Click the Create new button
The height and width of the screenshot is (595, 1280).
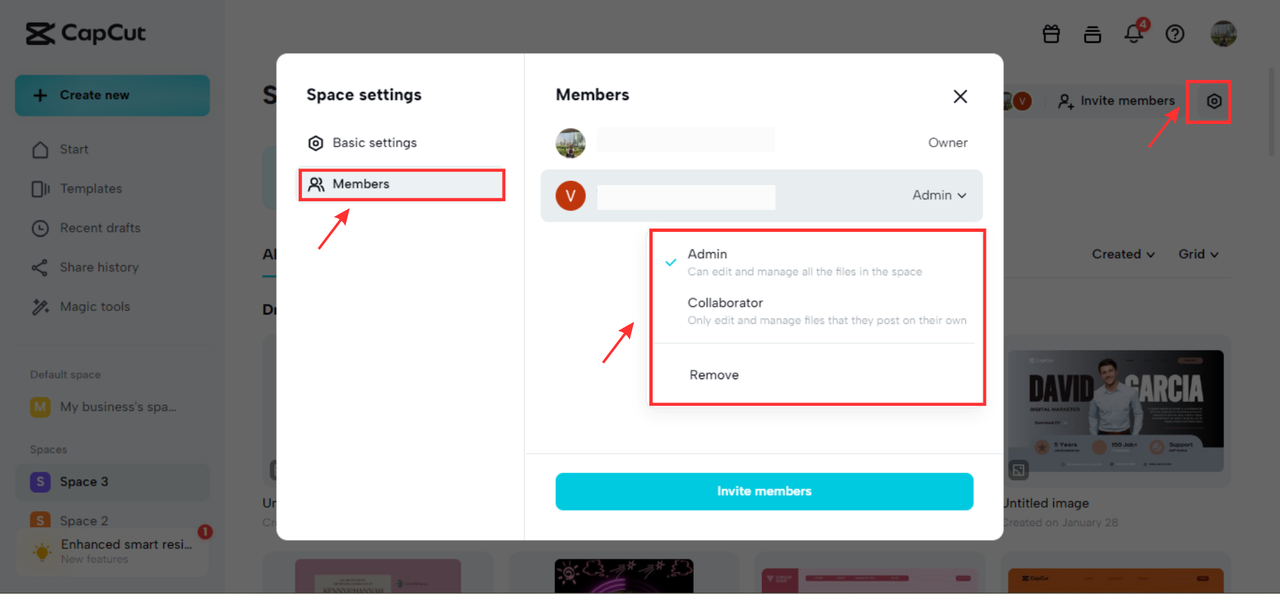coord(112,95)
